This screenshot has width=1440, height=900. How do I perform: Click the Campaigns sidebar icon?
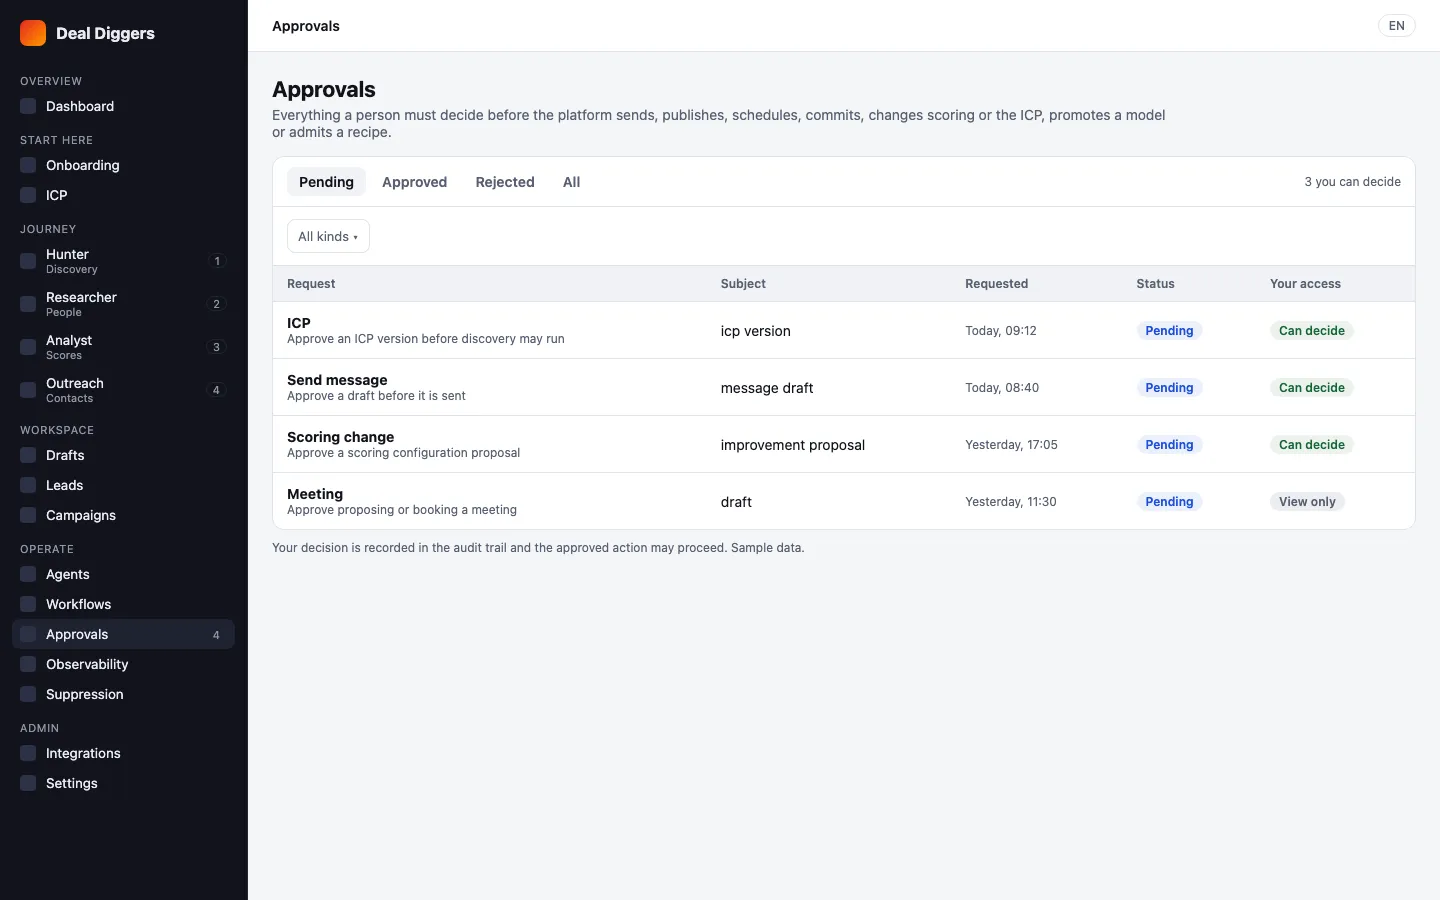coord(28,515)
